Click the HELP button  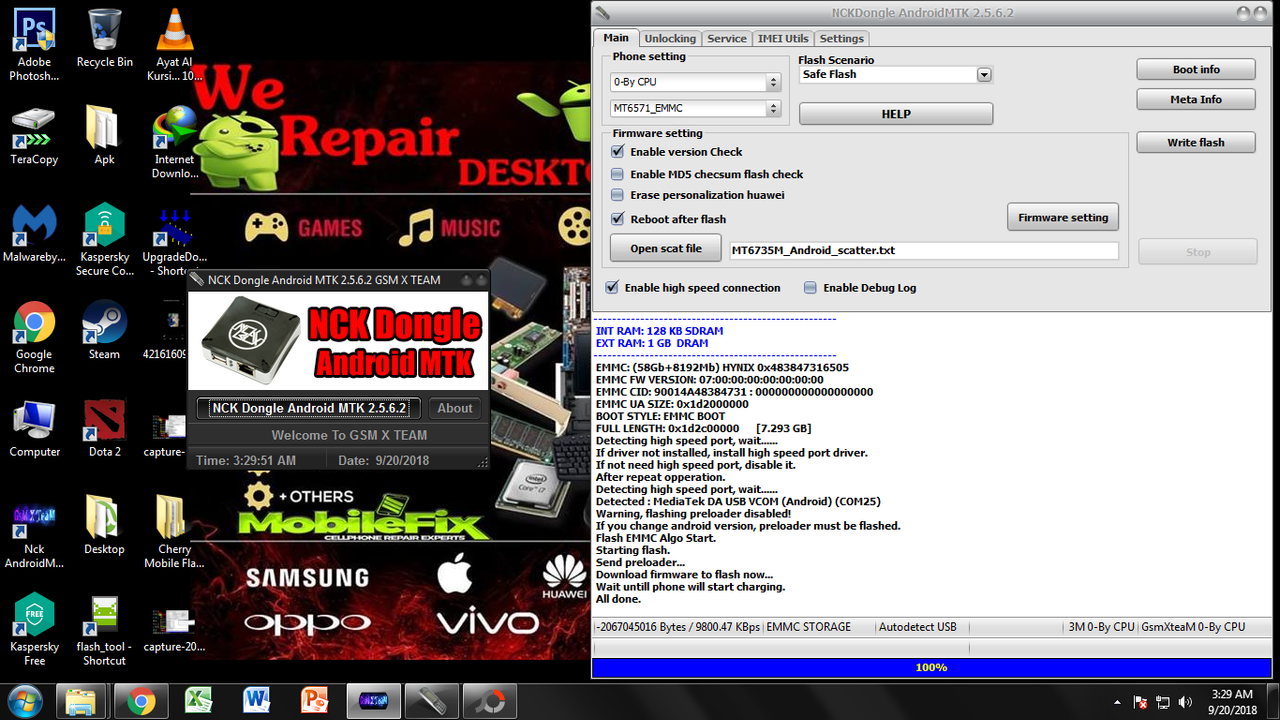896,114
